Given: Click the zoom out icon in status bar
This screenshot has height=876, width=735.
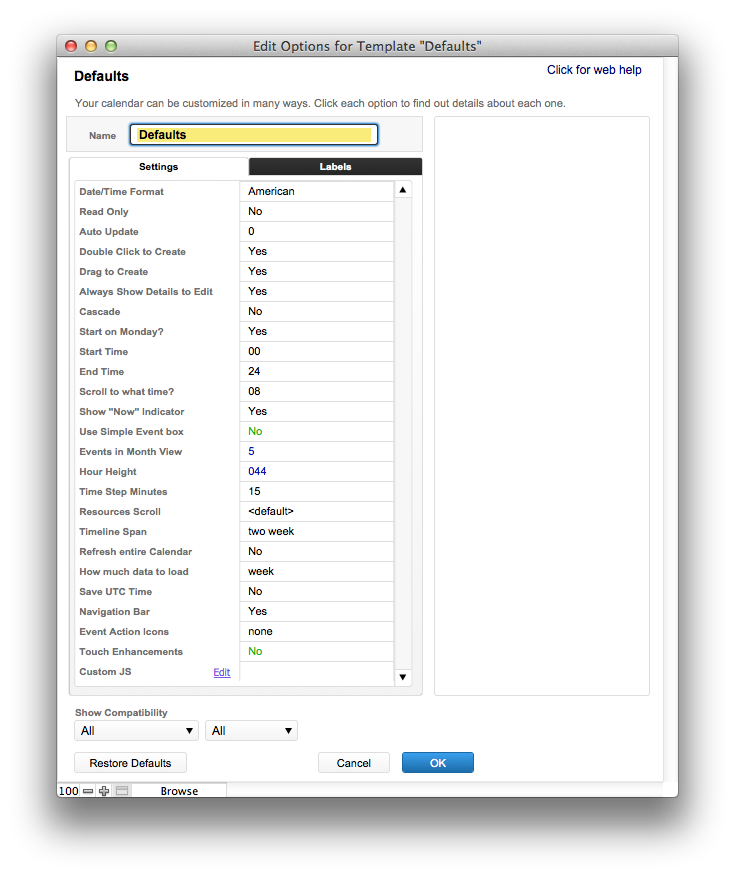Looking at the screenshot, I should tap(88, 791).
